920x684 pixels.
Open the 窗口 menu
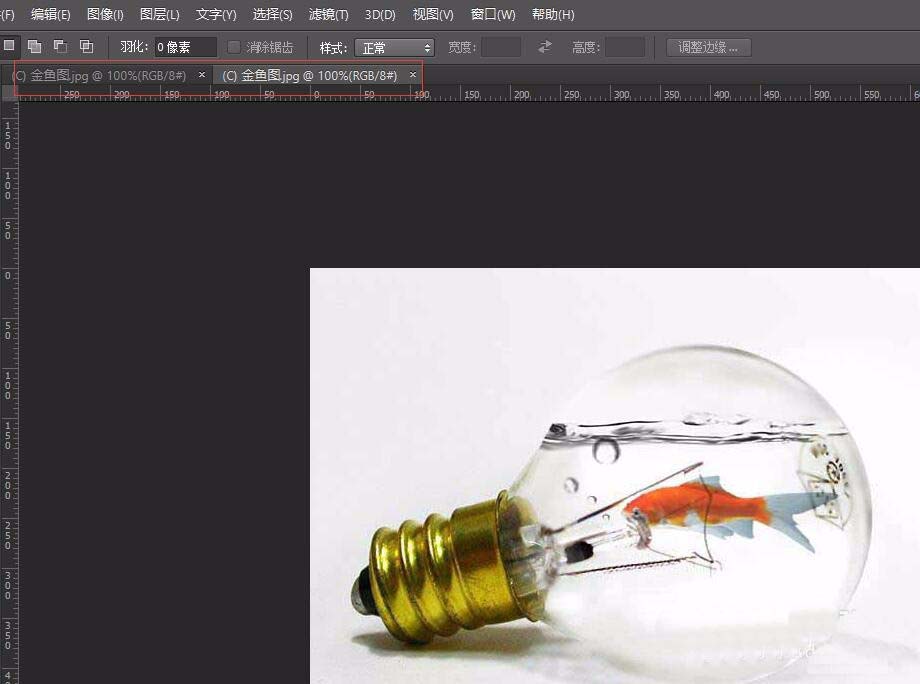click(x=491, y=14)
